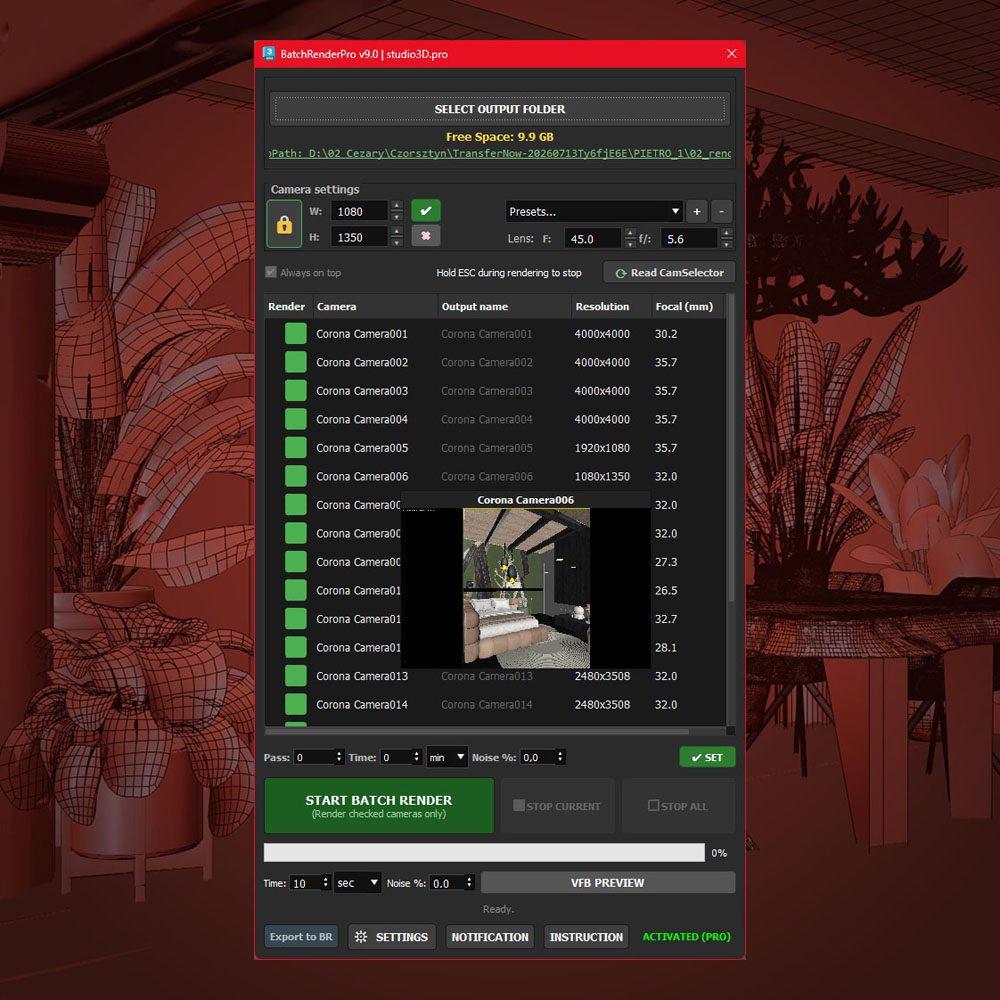Toggle render box for Corona Camera005
This screenshot has height=1000, width=1000.
295,448
